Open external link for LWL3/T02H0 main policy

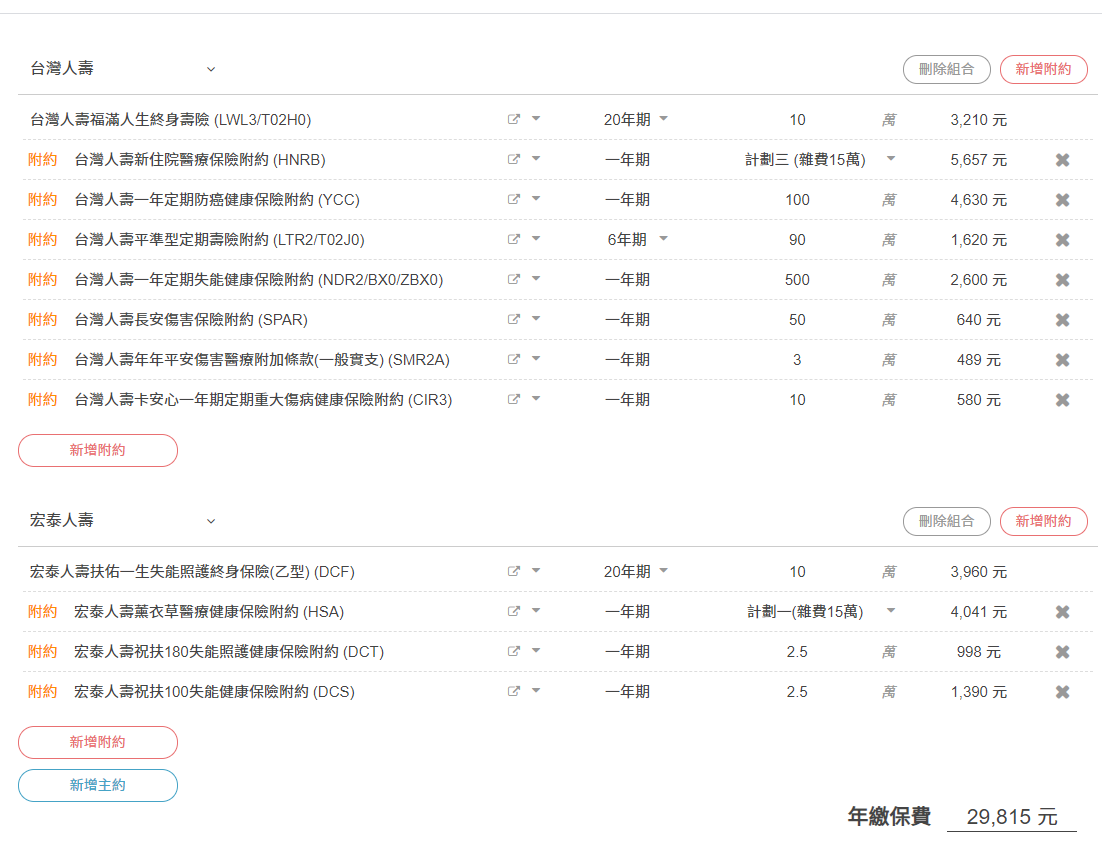(514, 119)
